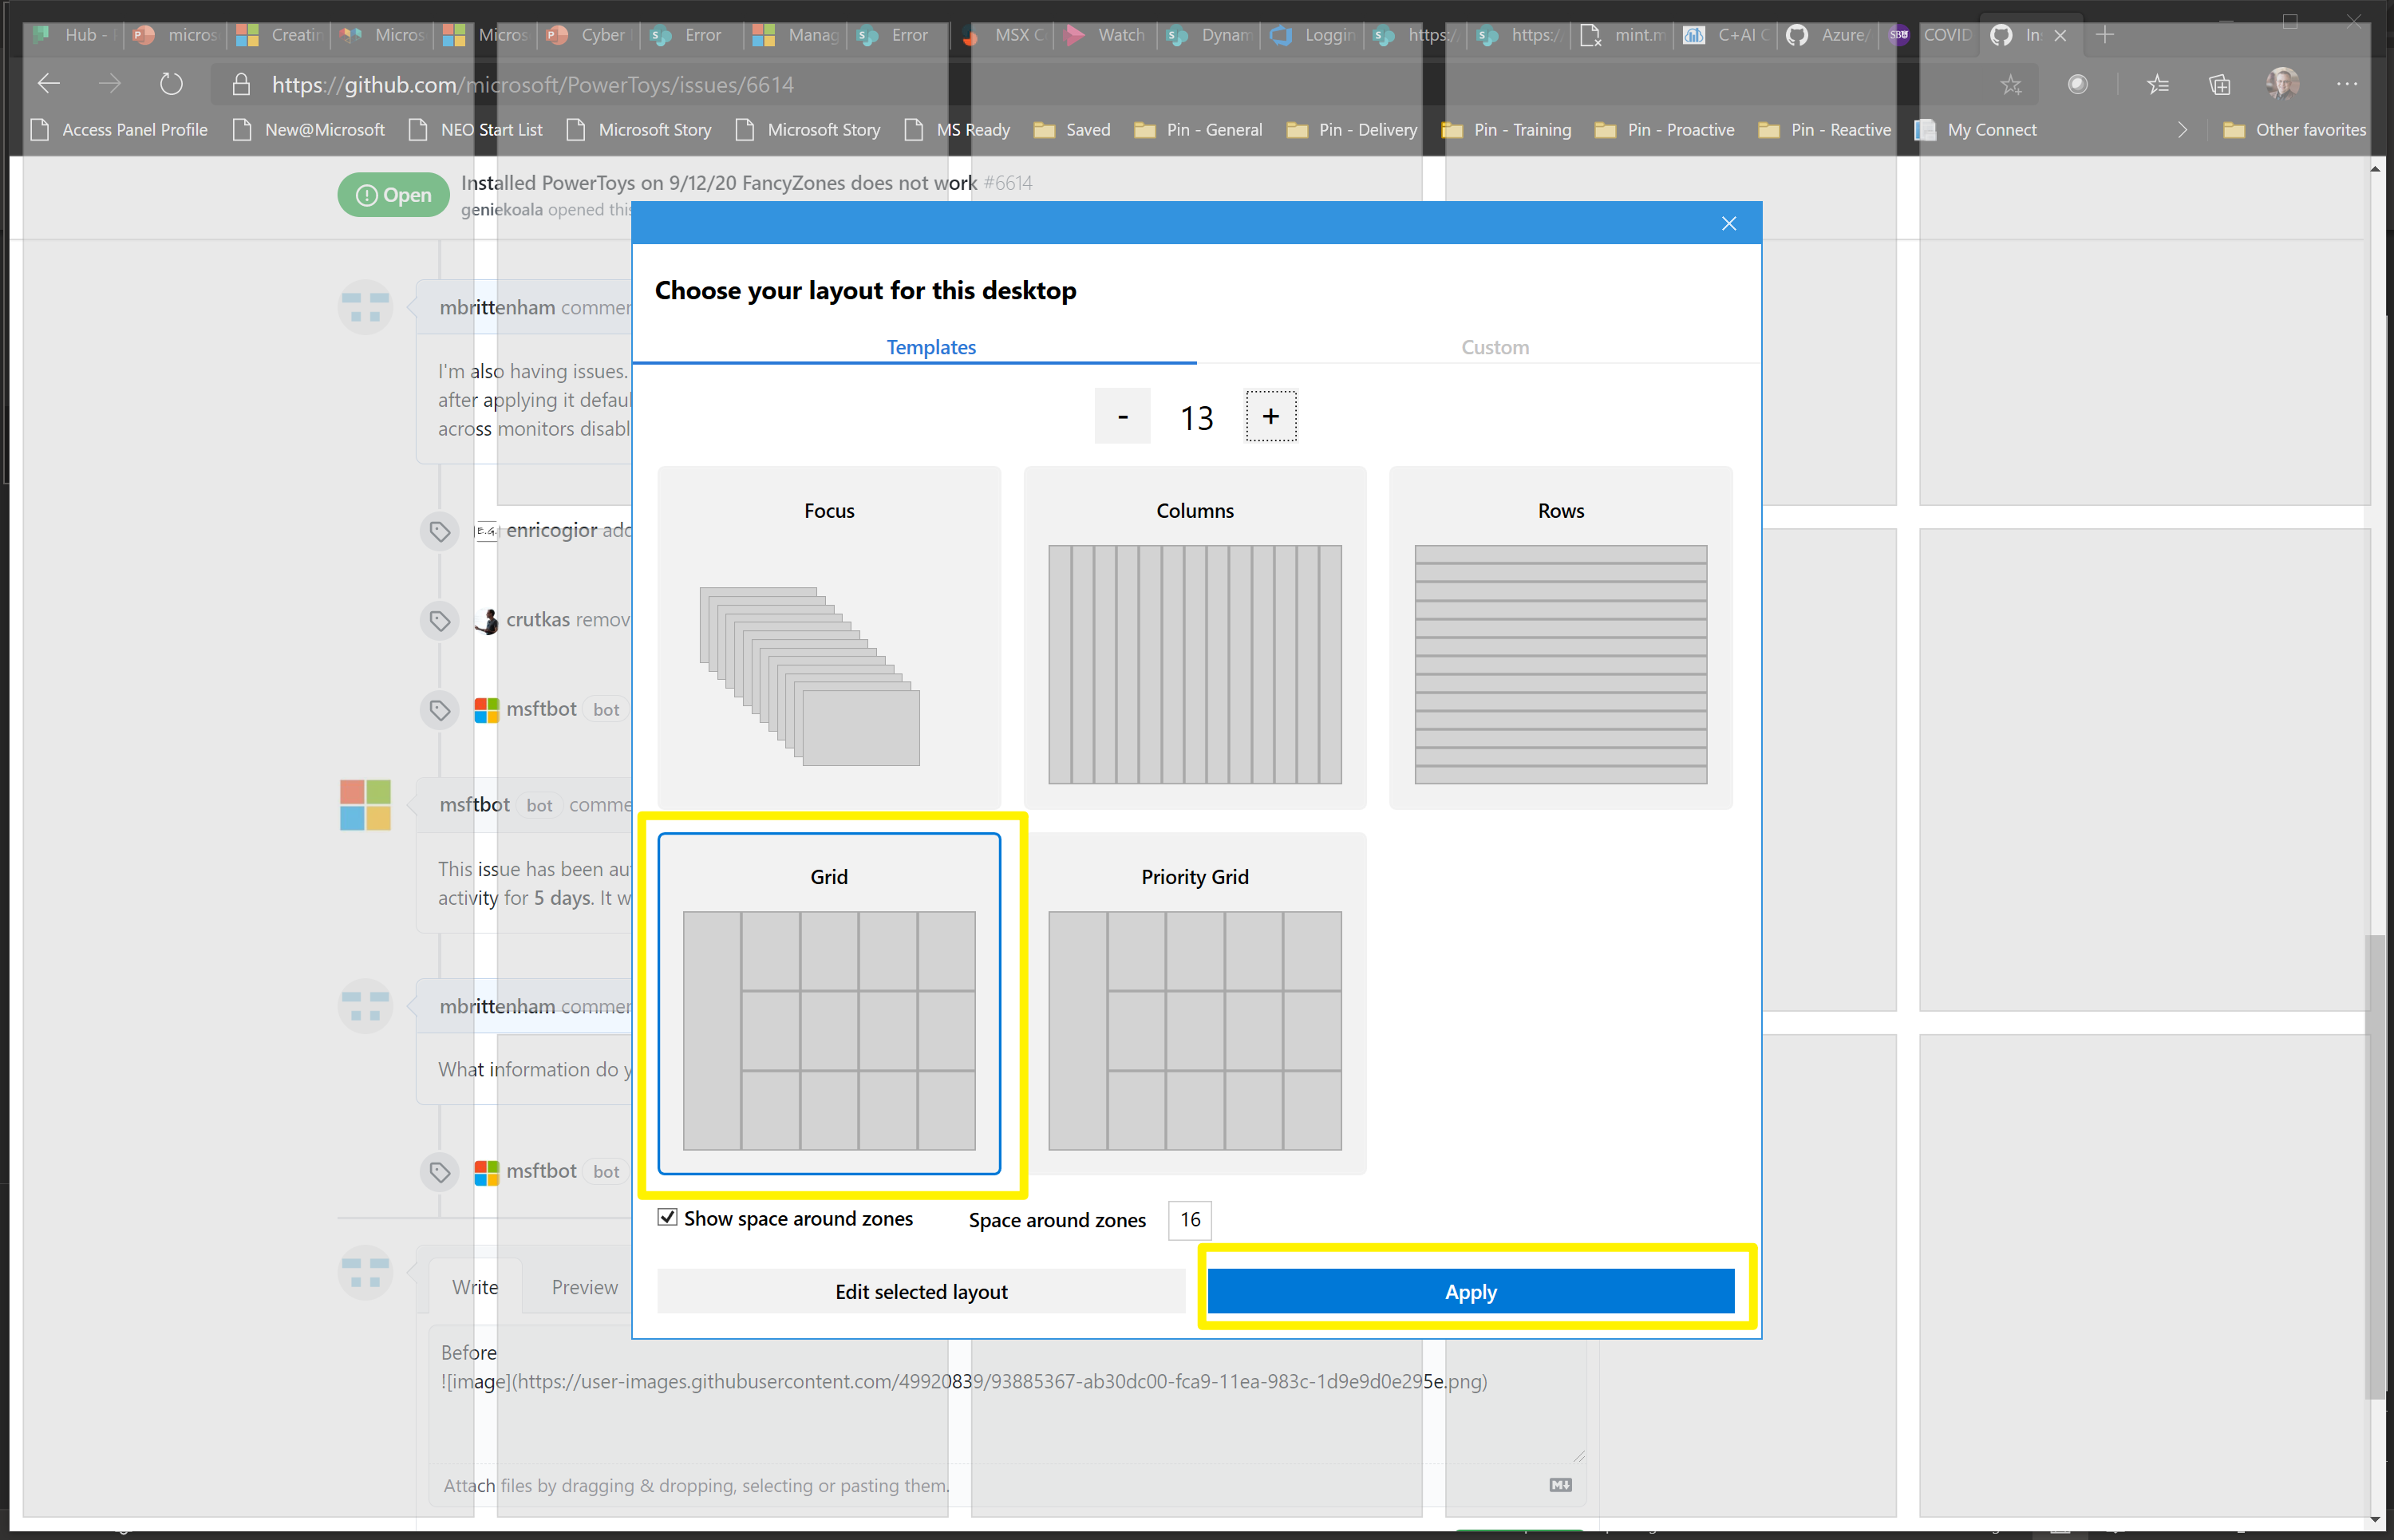Open new tab with plus icon
The width and height of the screenshot is (2394, 1540).
[x=2105, y=35]
